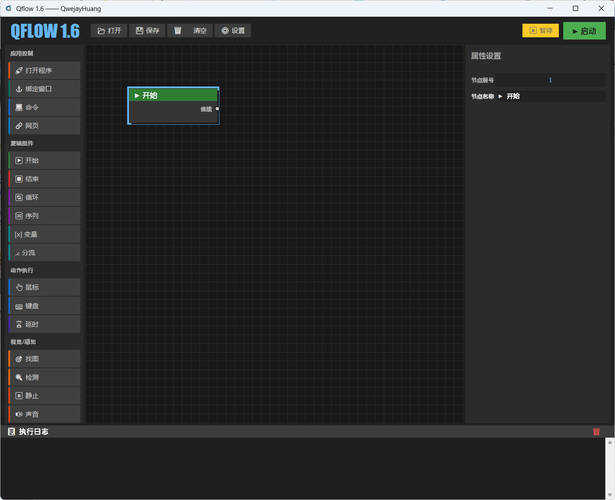615x500 pixels.
Task: Add the 声音 sound component
Action: (x=44, y=413)
